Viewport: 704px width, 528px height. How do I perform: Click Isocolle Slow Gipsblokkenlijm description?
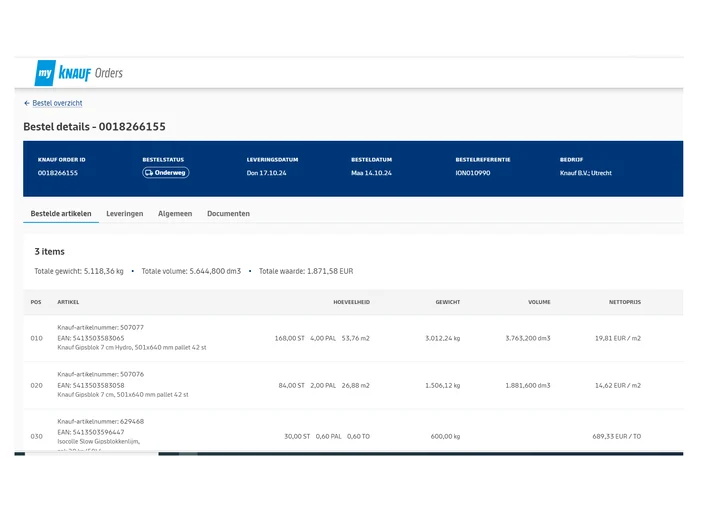[x=98, y=442]
